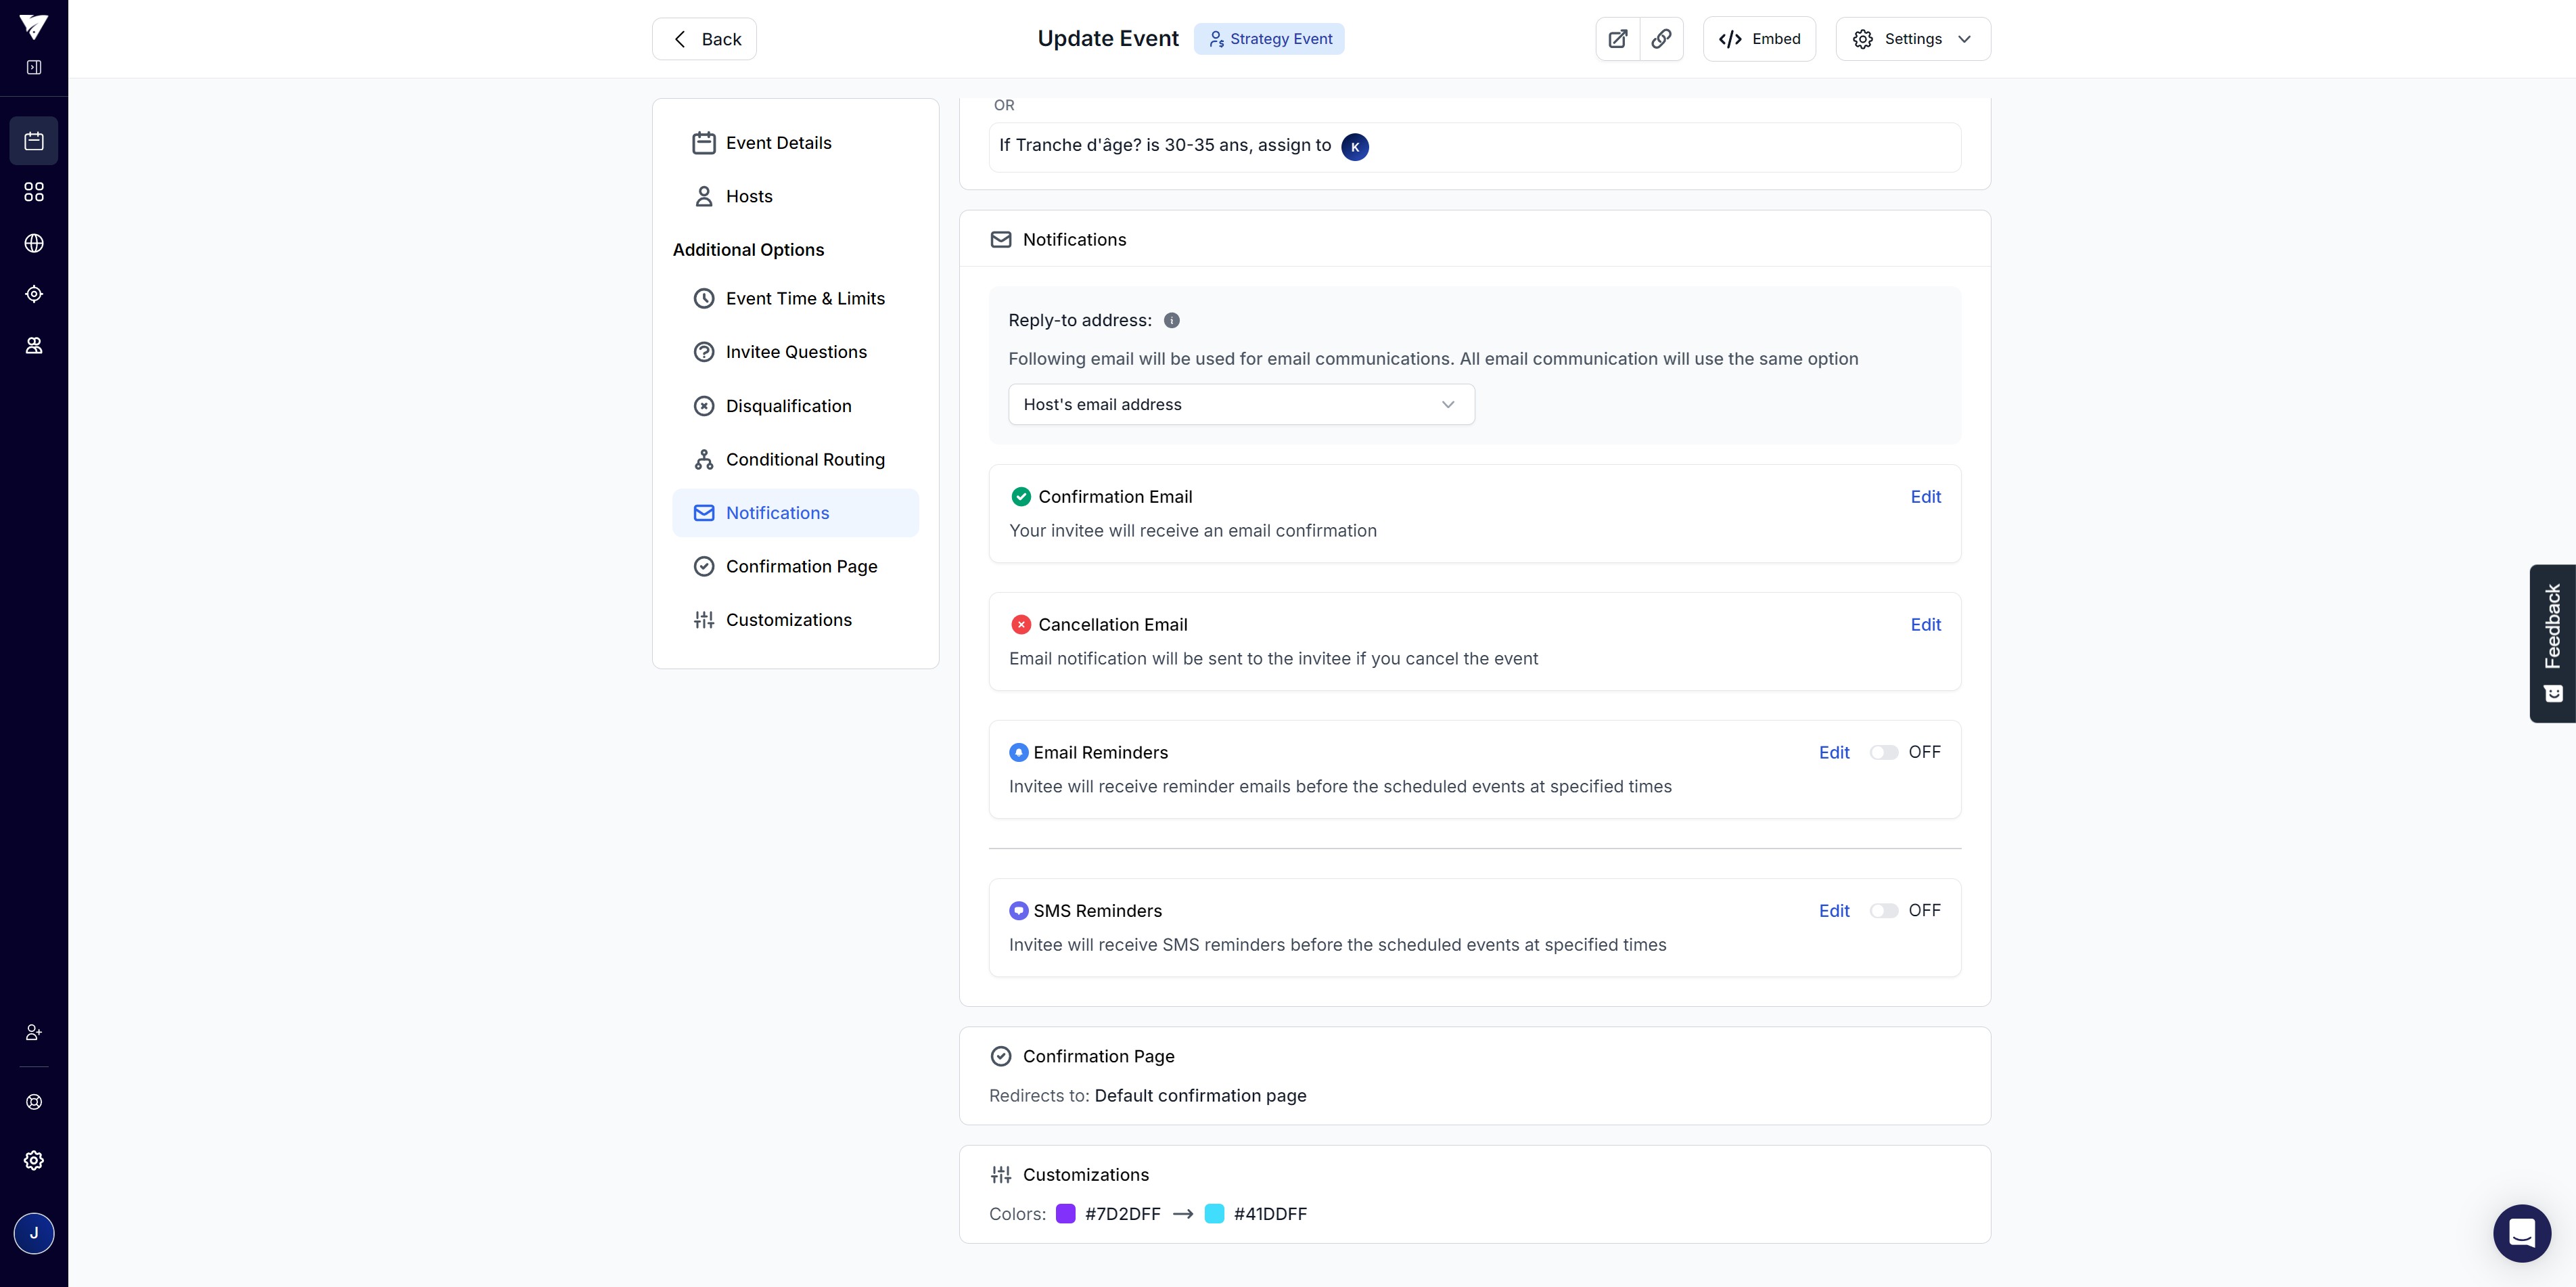Screen dimensions: 2576x1287
Task: Click the purple #7D2DFF color swatch
Action: click(1065, 1214)
